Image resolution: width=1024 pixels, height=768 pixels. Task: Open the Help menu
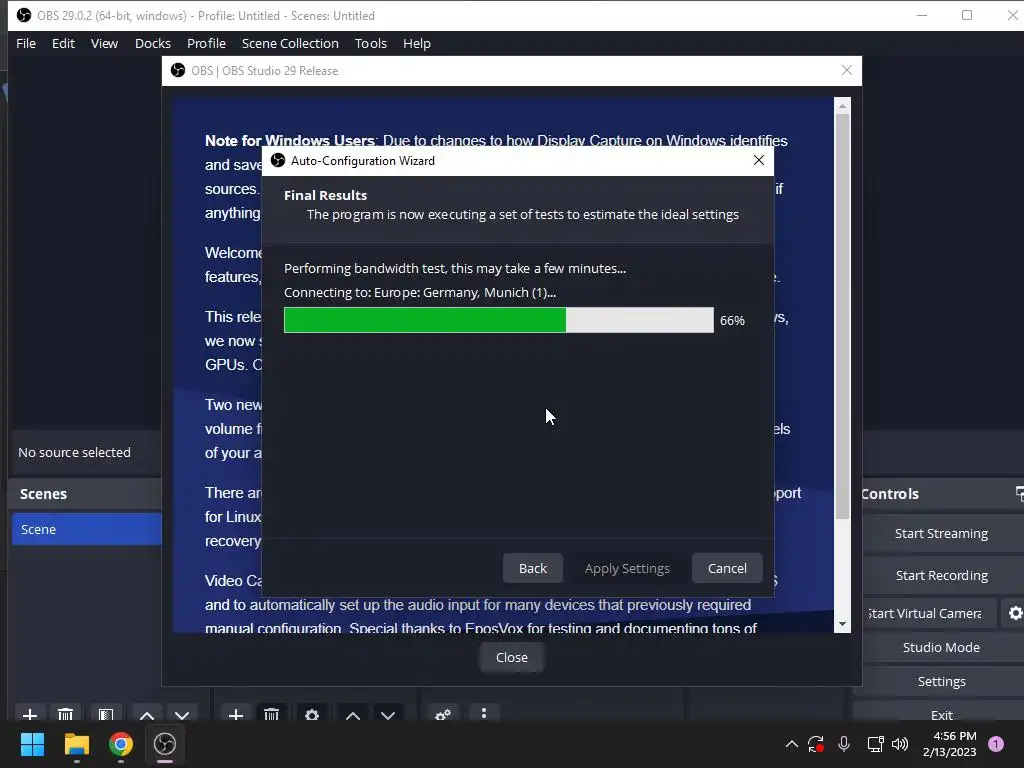(417, 43)
